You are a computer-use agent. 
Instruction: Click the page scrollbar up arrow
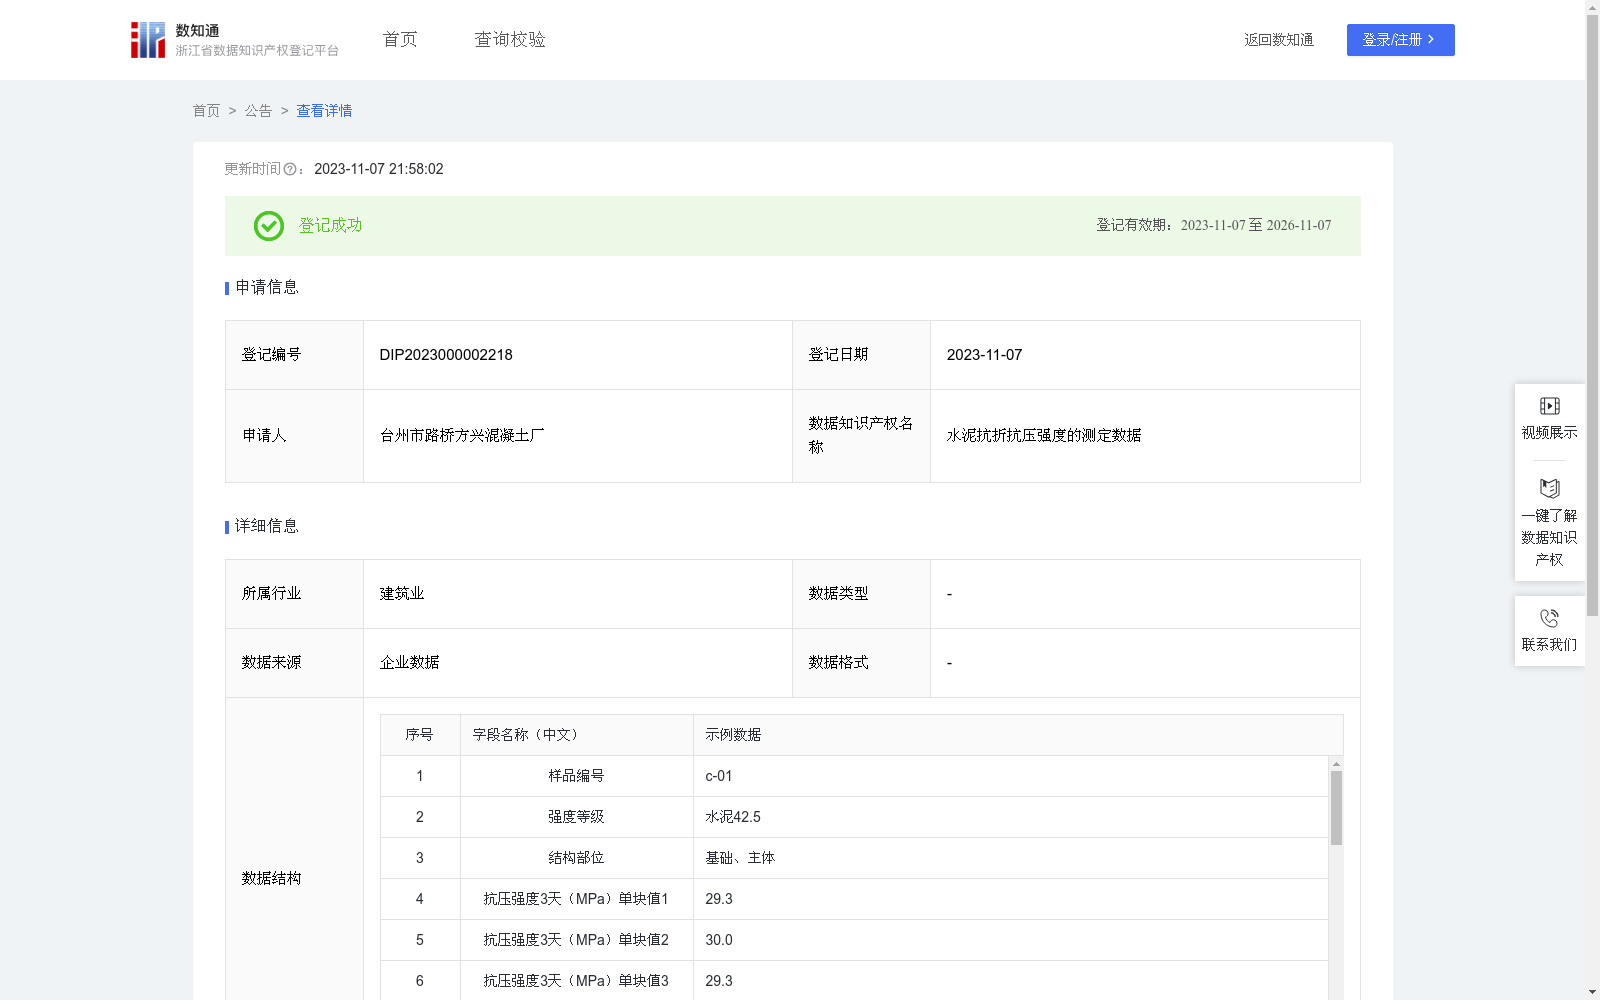point(1592,7)
